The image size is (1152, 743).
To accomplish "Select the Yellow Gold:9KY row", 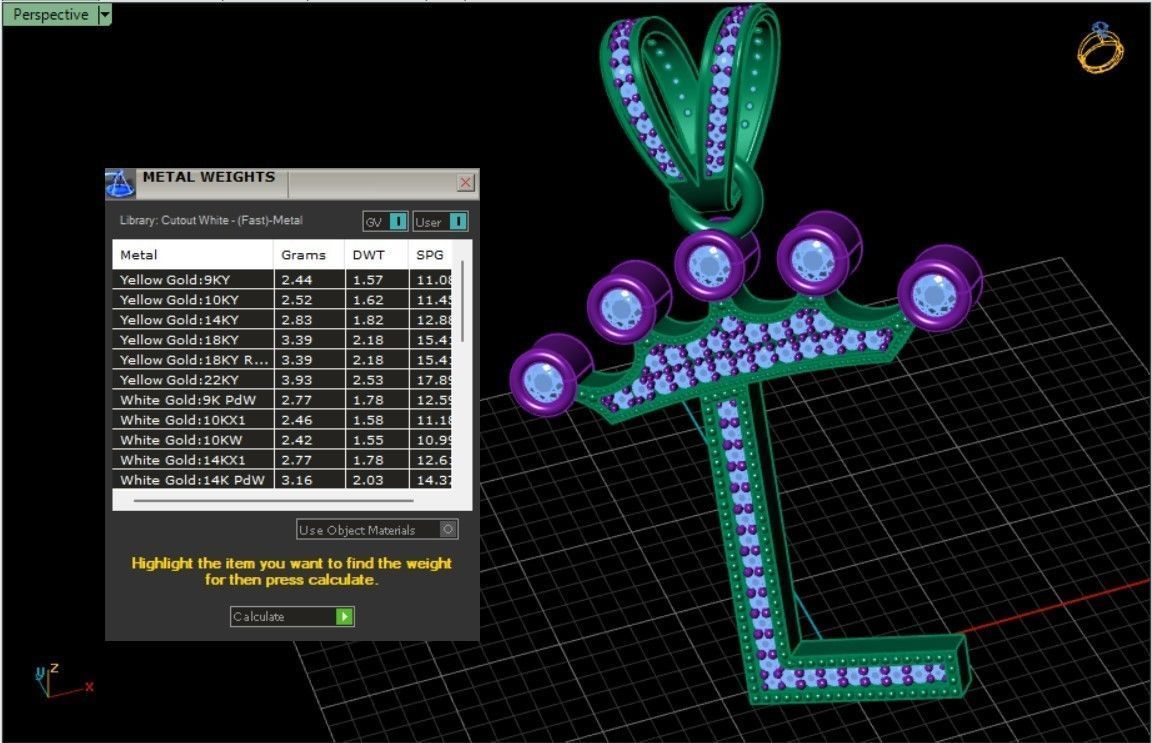I will point(282,279).
